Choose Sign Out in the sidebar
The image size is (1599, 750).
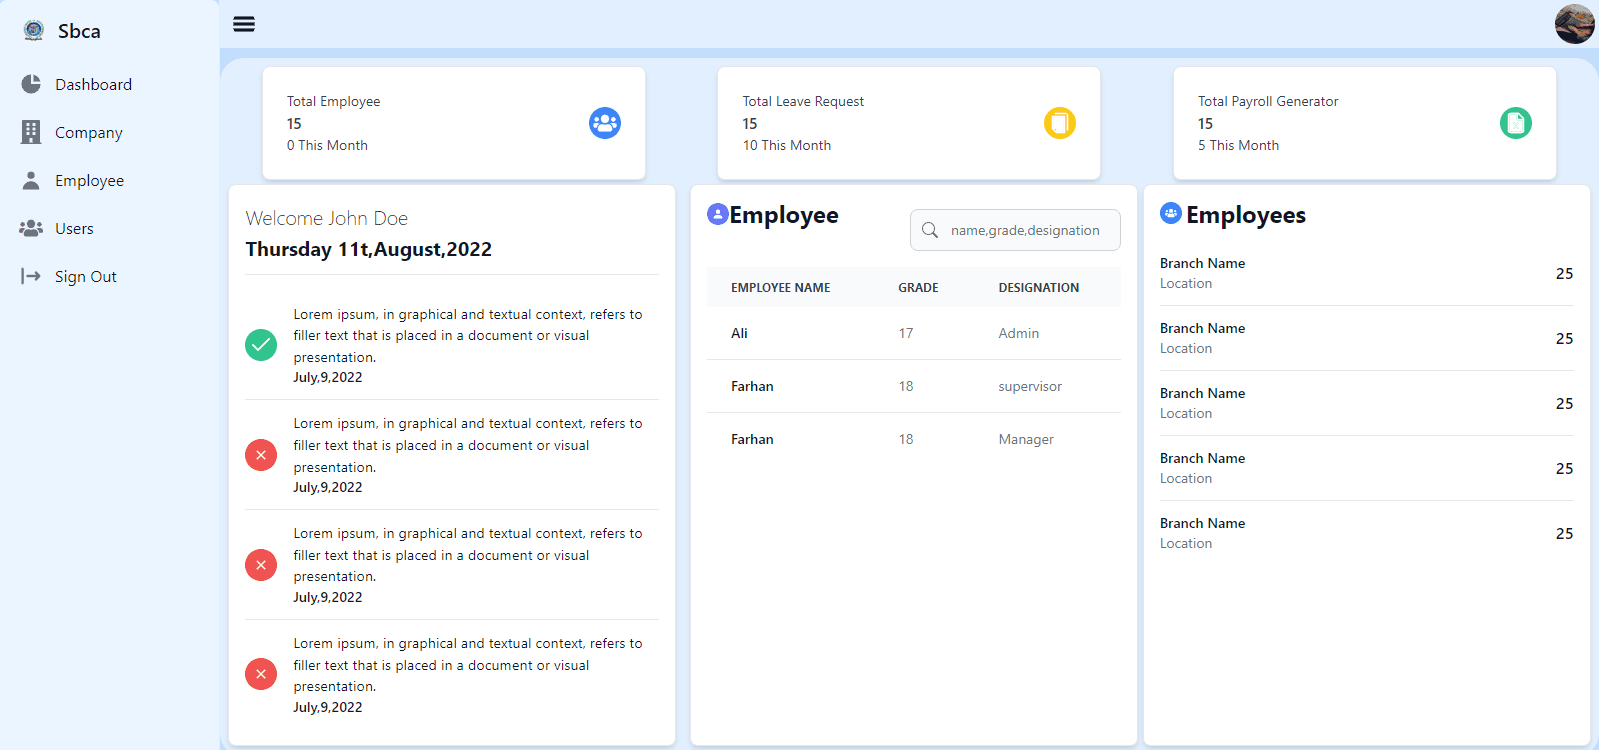coord(86,276)
